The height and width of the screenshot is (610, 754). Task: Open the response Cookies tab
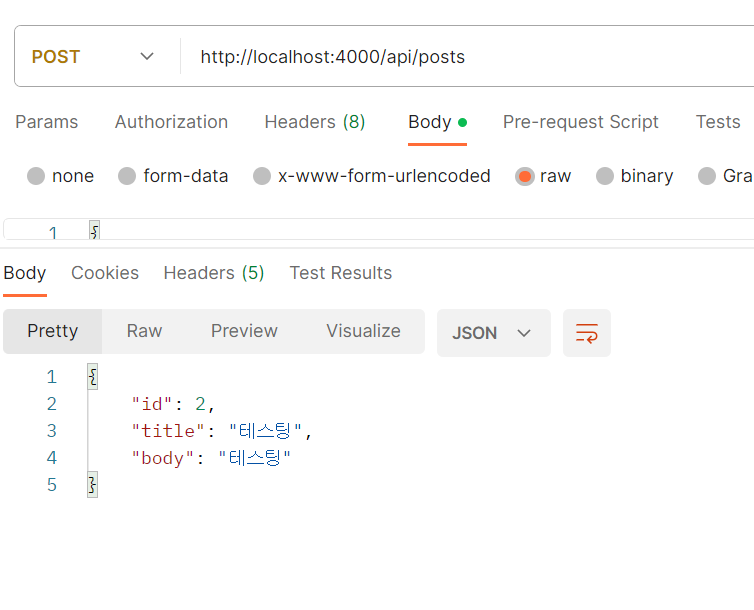[105, 273]
